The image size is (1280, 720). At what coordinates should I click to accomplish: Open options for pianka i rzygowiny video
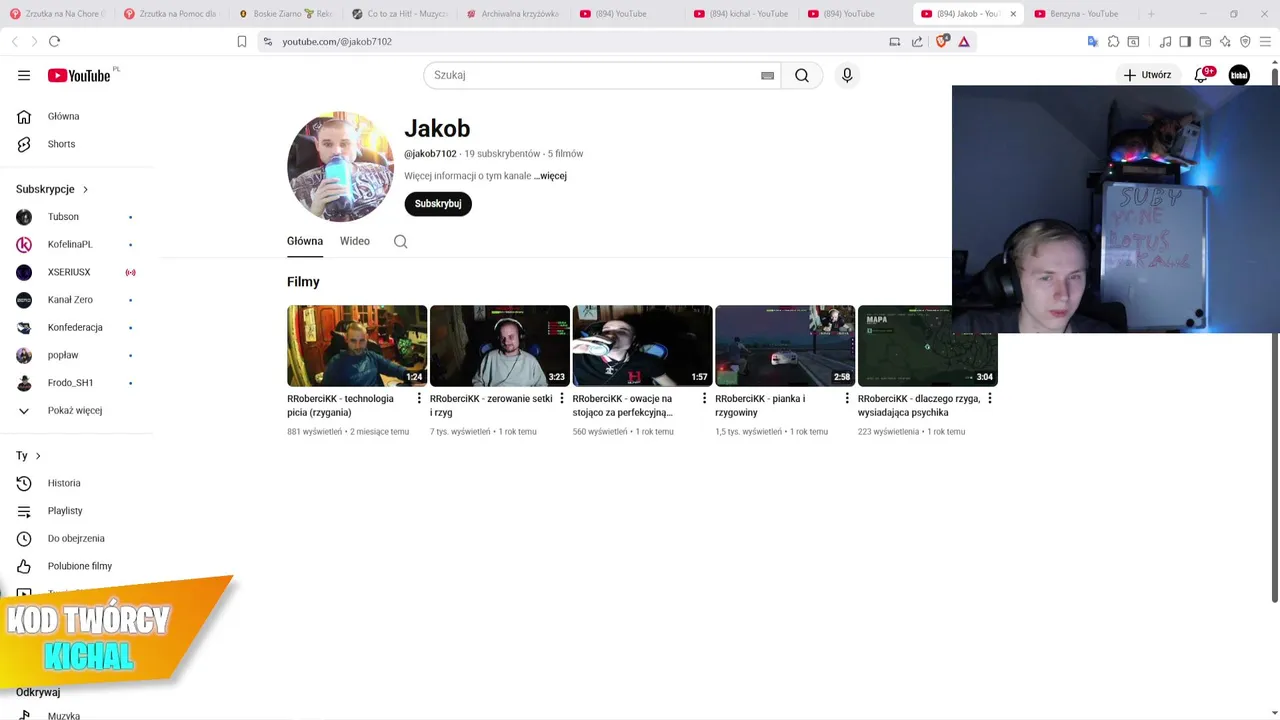click(847, 399)
